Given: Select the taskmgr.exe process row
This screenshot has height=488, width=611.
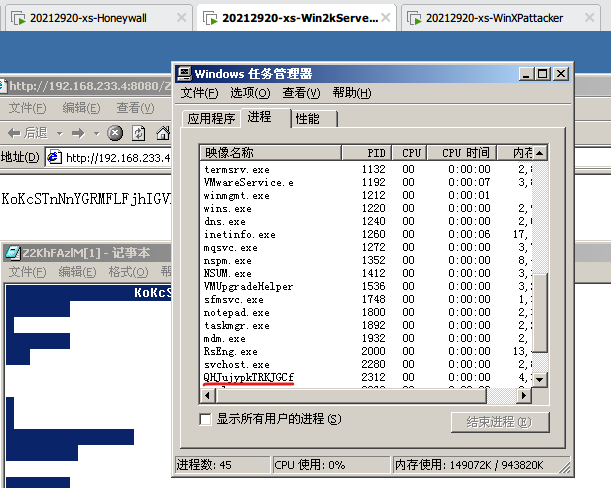Looking at the screenshot, I should [366, 325].
